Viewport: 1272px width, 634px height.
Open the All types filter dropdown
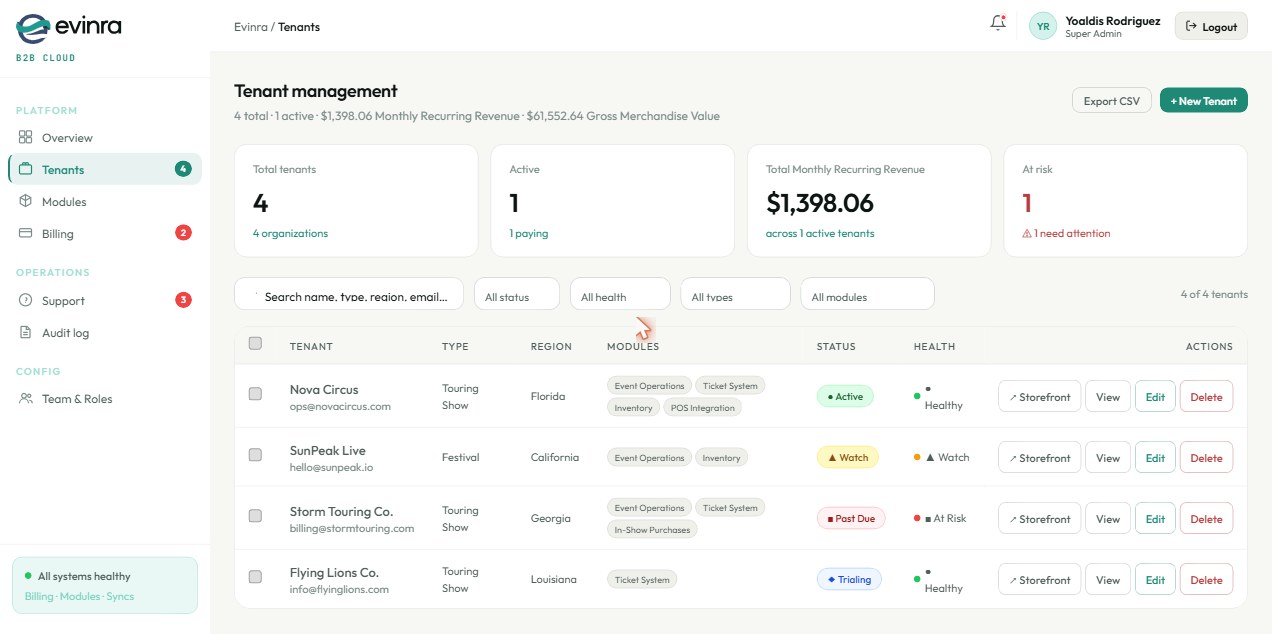pyautogui.click(x=736, y=294)
